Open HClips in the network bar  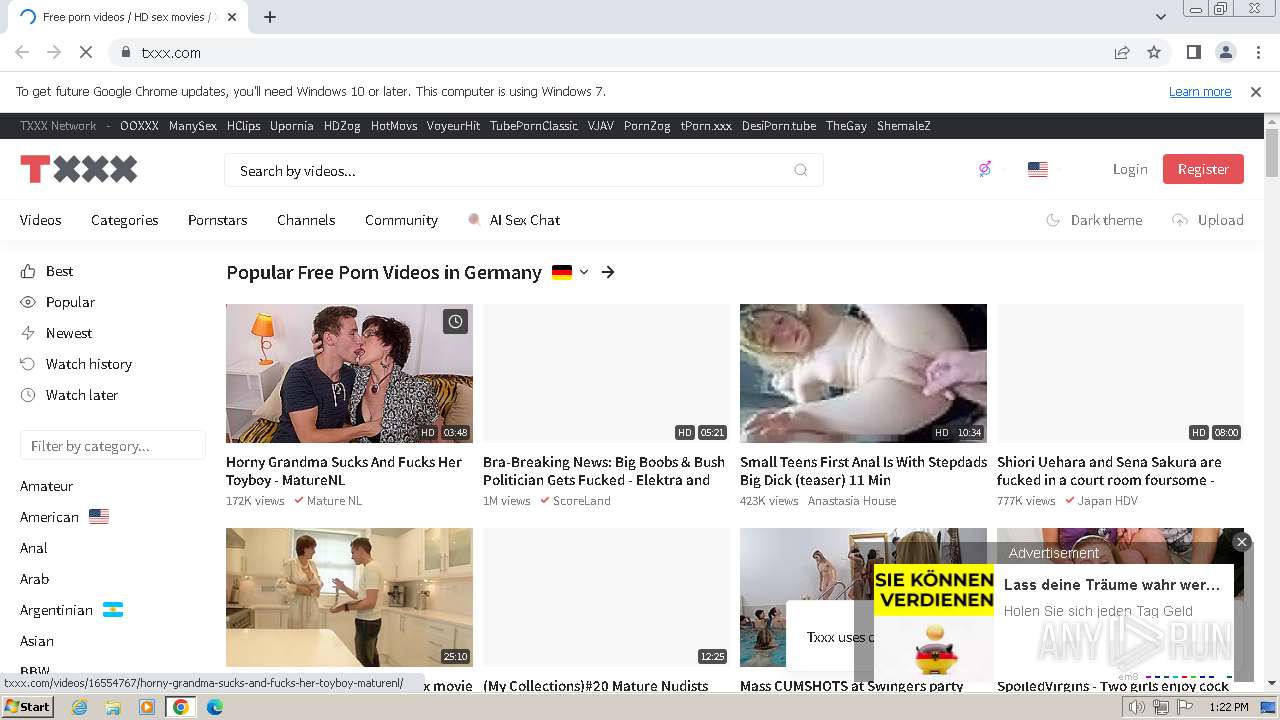pos(243,126)
